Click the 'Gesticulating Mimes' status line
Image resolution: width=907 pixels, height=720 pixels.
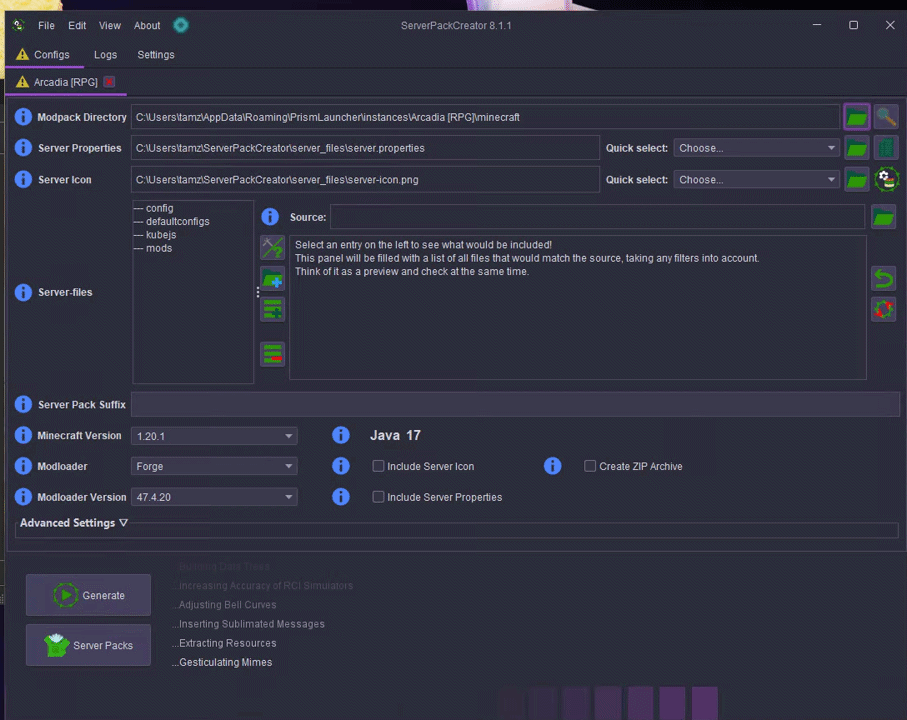coord(224,662)
